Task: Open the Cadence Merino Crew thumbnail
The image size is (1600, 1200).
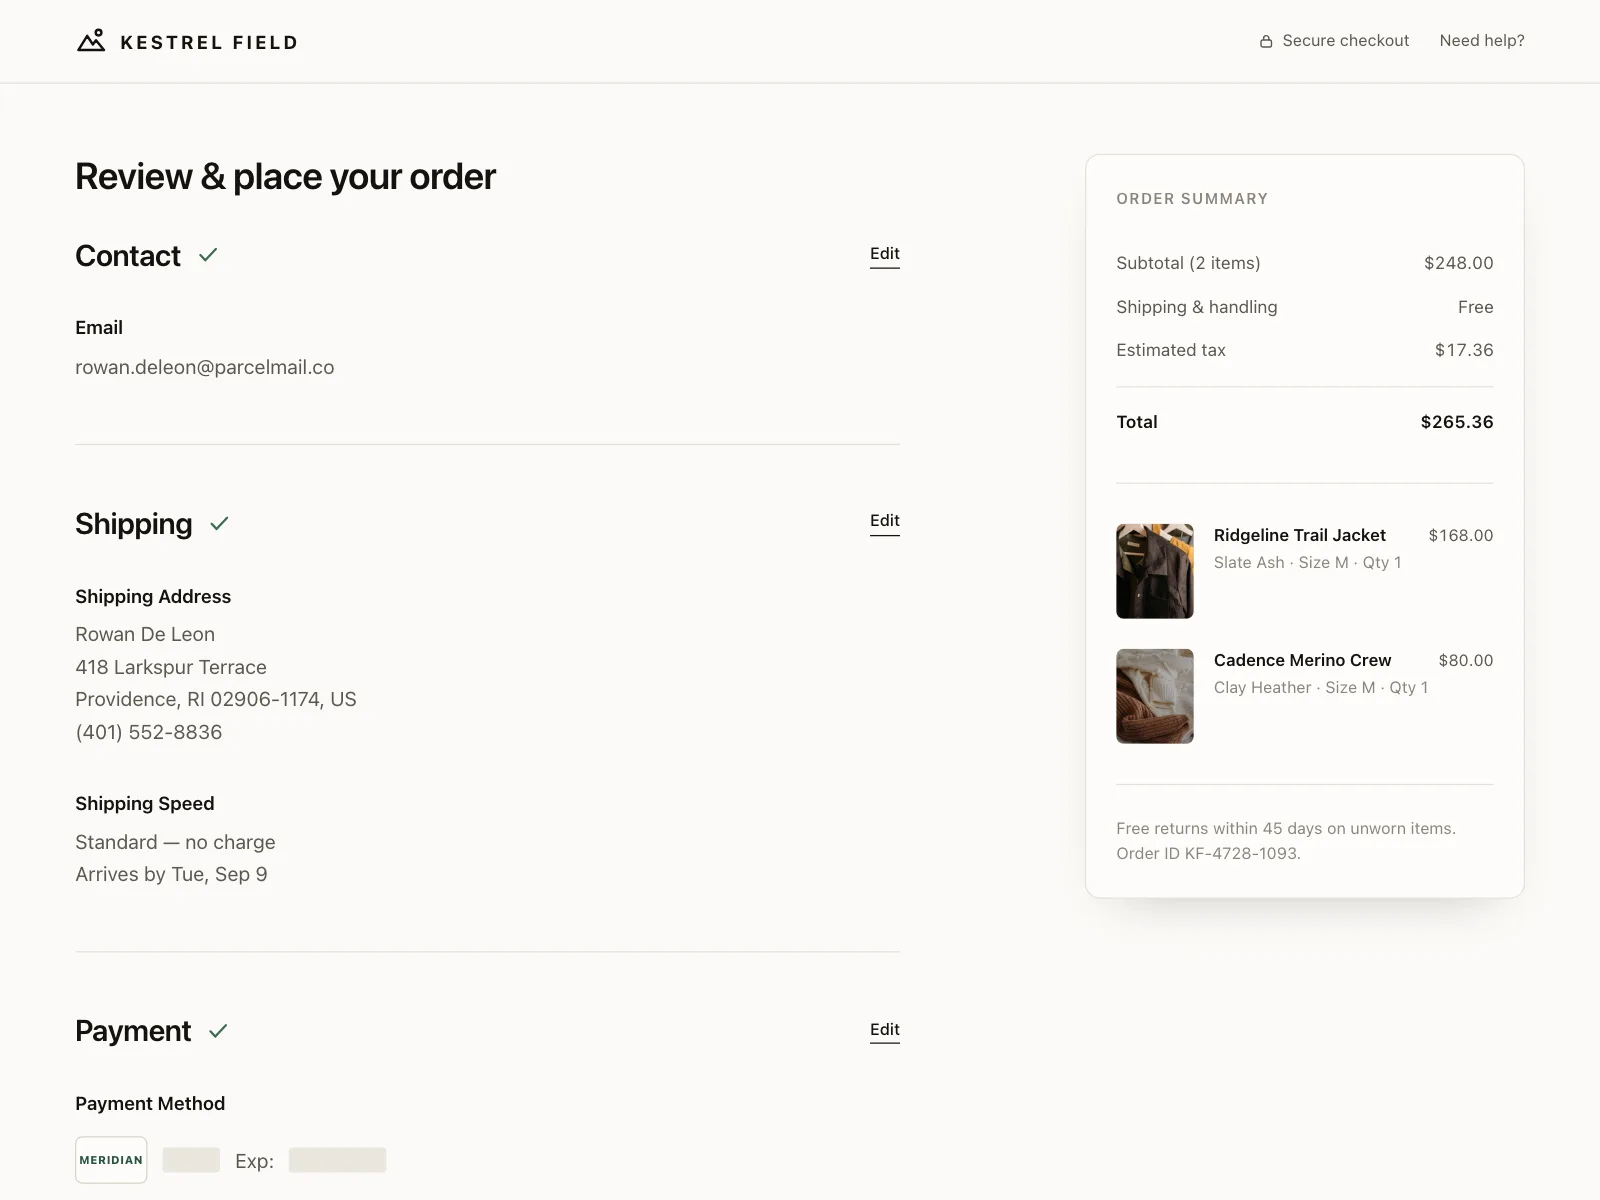Action: point(1155,696)
